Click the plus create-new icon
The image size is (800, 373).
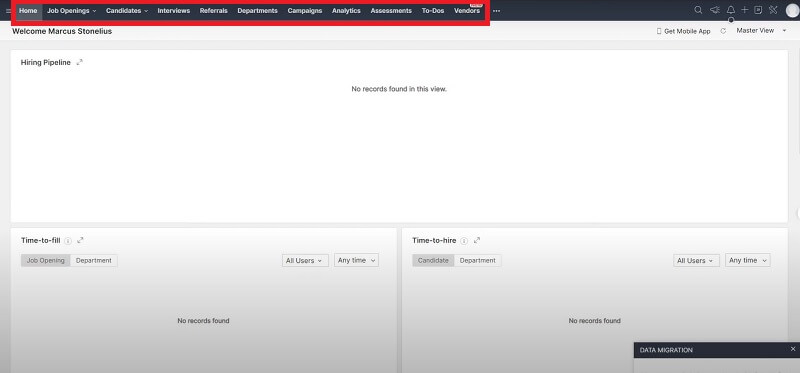[x=744, y=10]
